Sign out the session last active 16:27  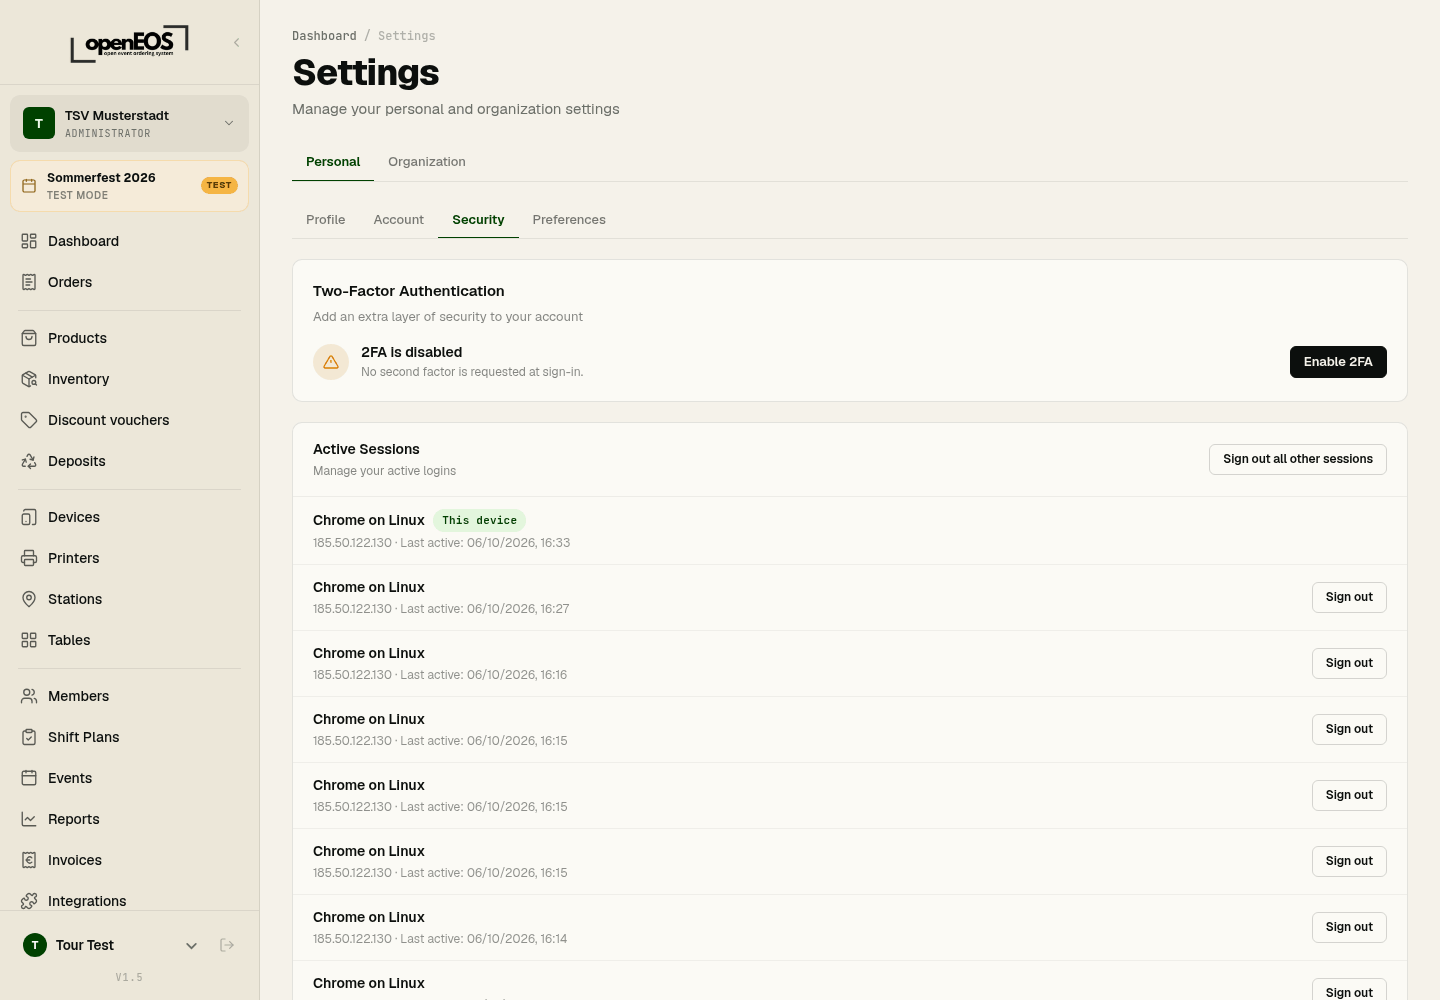[1349, 597]
